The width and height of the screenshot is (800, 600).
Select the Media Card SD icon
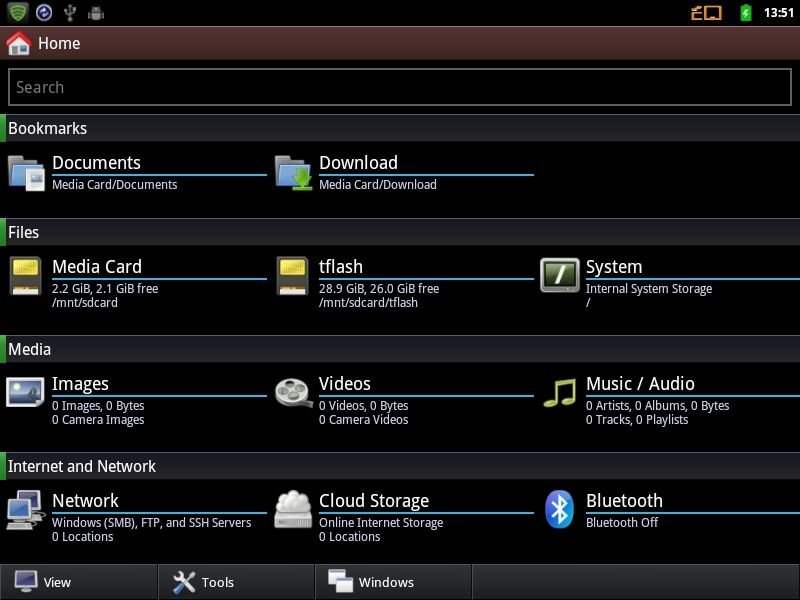pos(26,276)
